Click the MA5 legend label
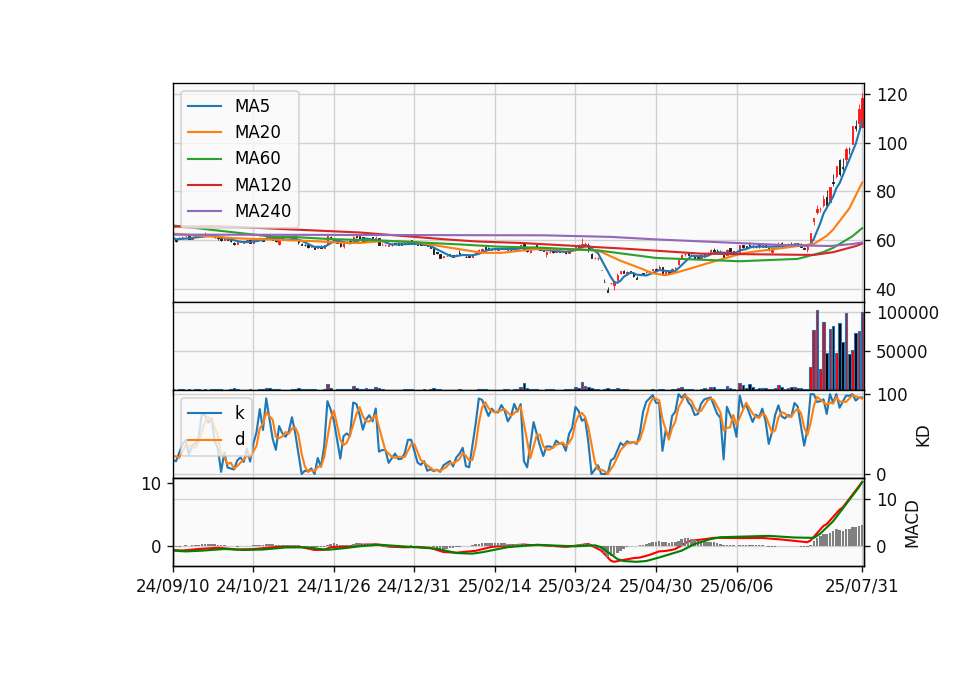Screen dimensions: 960x690 252,106
